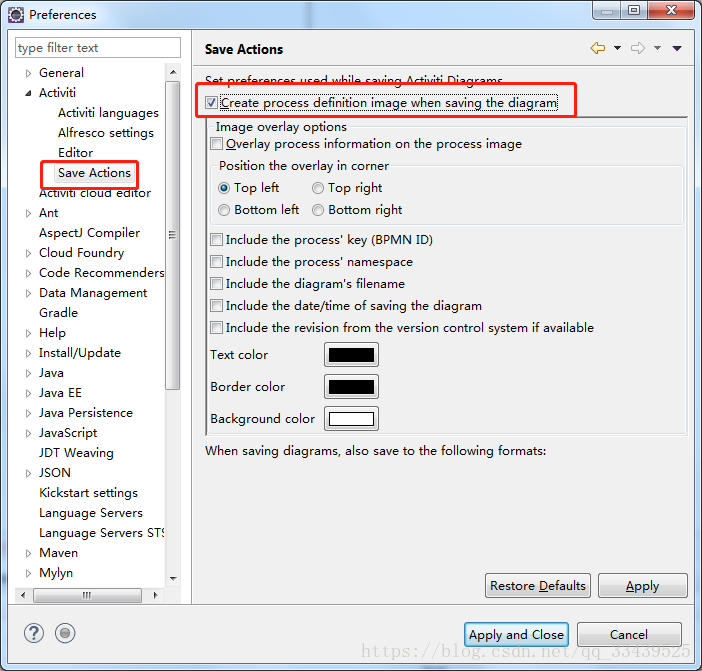The height and width of the screenshot is (671, 702).
Task: Open the Border color swatch picker
Action: (351, 387)
